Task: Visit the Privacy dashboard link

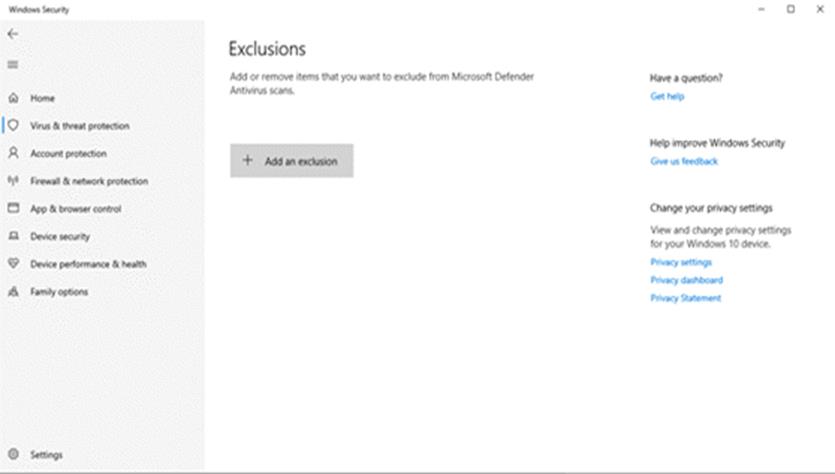Action: 686,280
